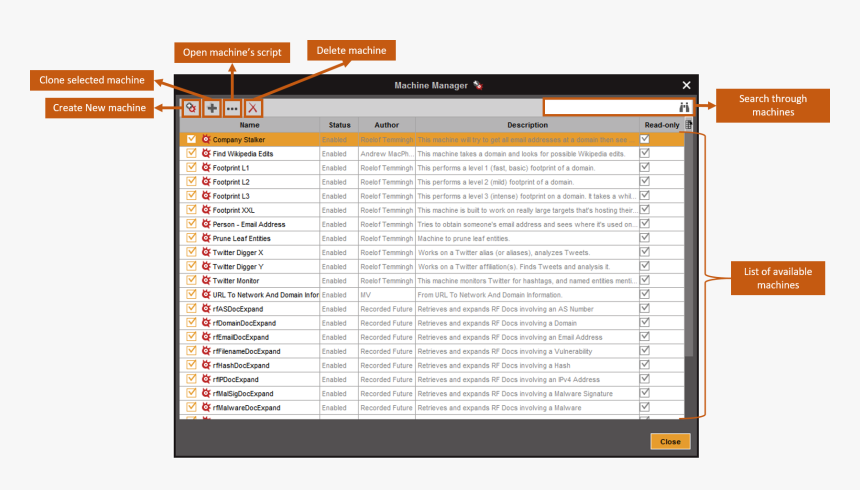860x490 pixels.
Task: Click the orange Close button
Action: [x=670, y=441]
